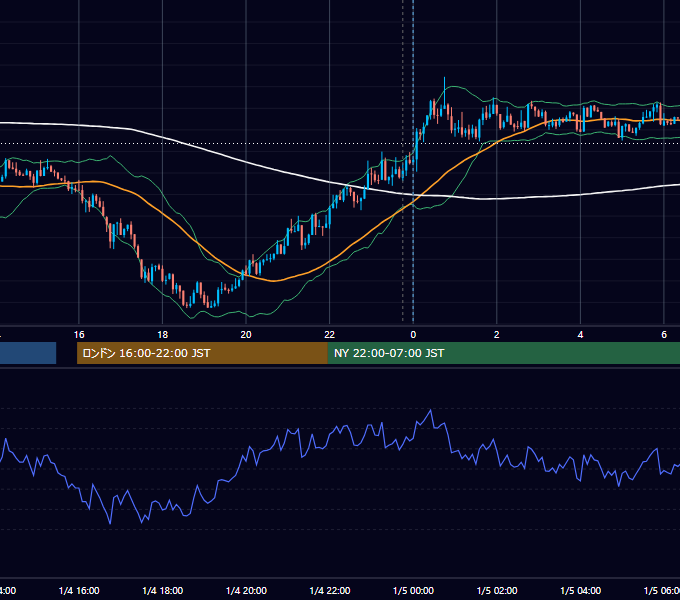This screenshot has width=680, height=600.
Task: Click the 1/5 04:00 label on the bottom axis
Action: [x=581, y=590]
